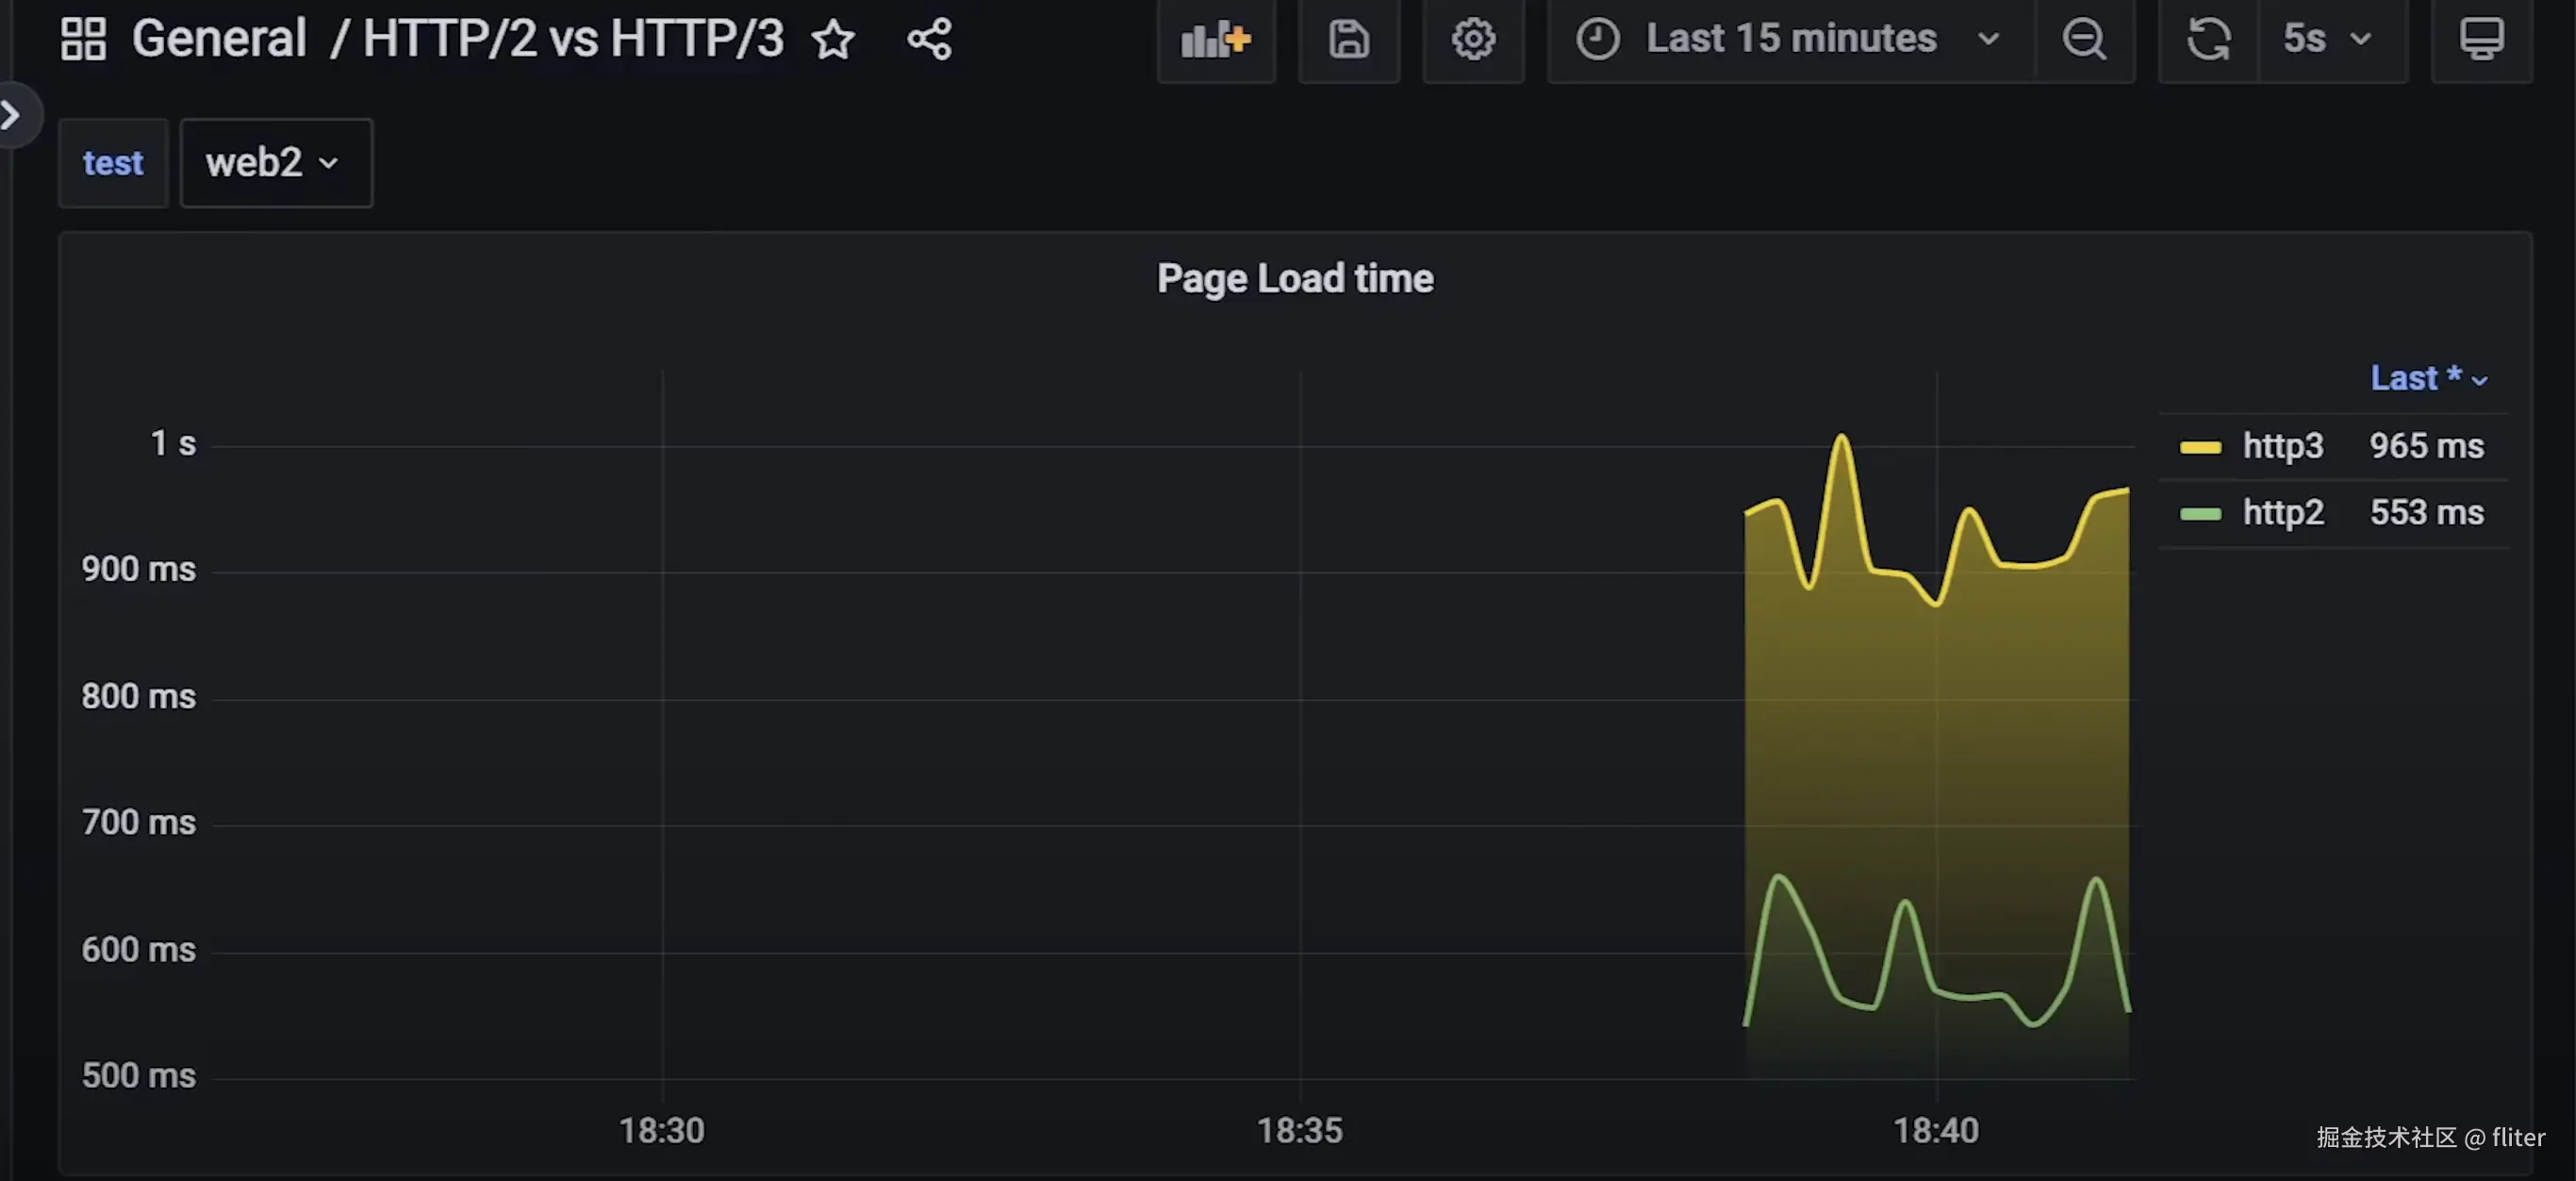Expand the left side menu arrow
The height and width of the screenshot is (1181, 2576).
click(x=12, y=115)
